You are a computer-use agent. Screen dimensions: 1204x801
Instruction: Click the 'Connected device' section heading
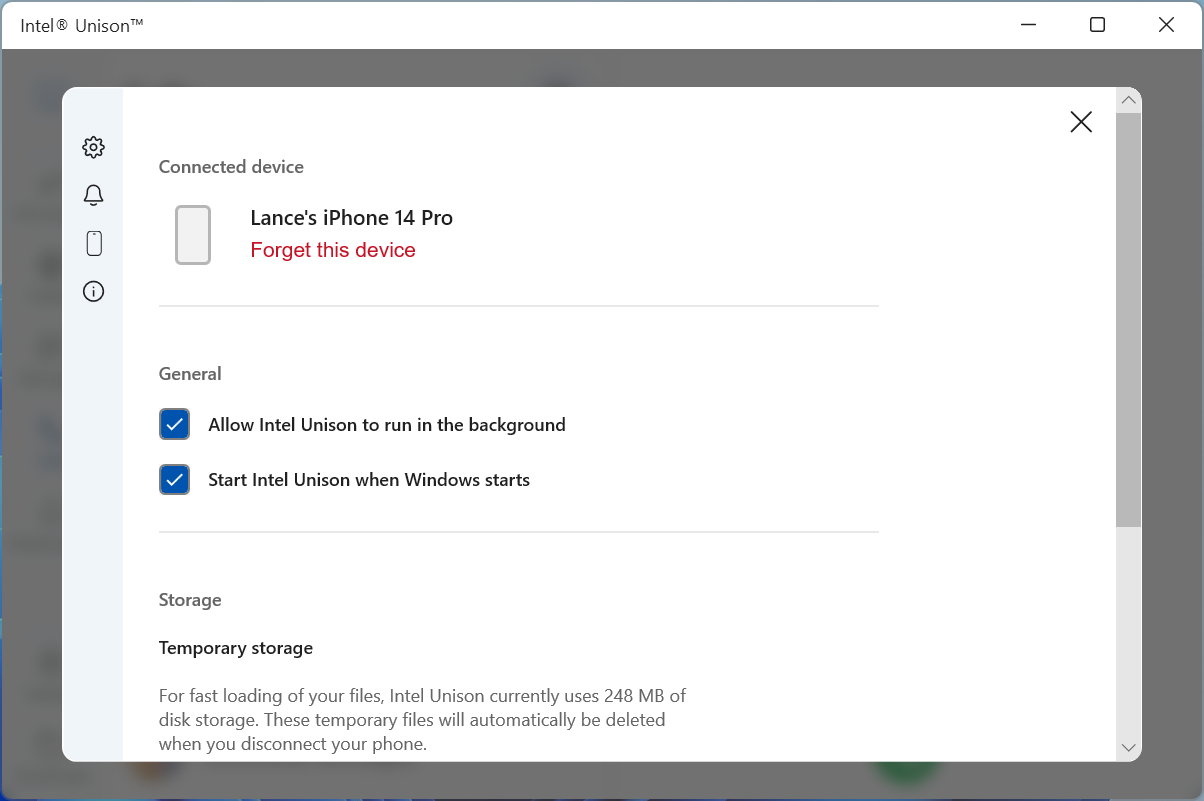[x=231, y=166]
